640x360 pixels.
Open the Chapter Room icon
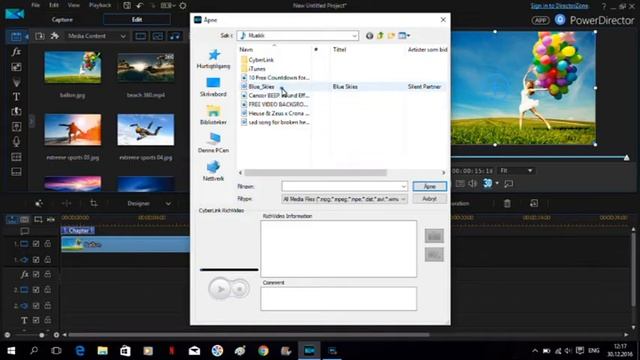(x=16, y=157)
